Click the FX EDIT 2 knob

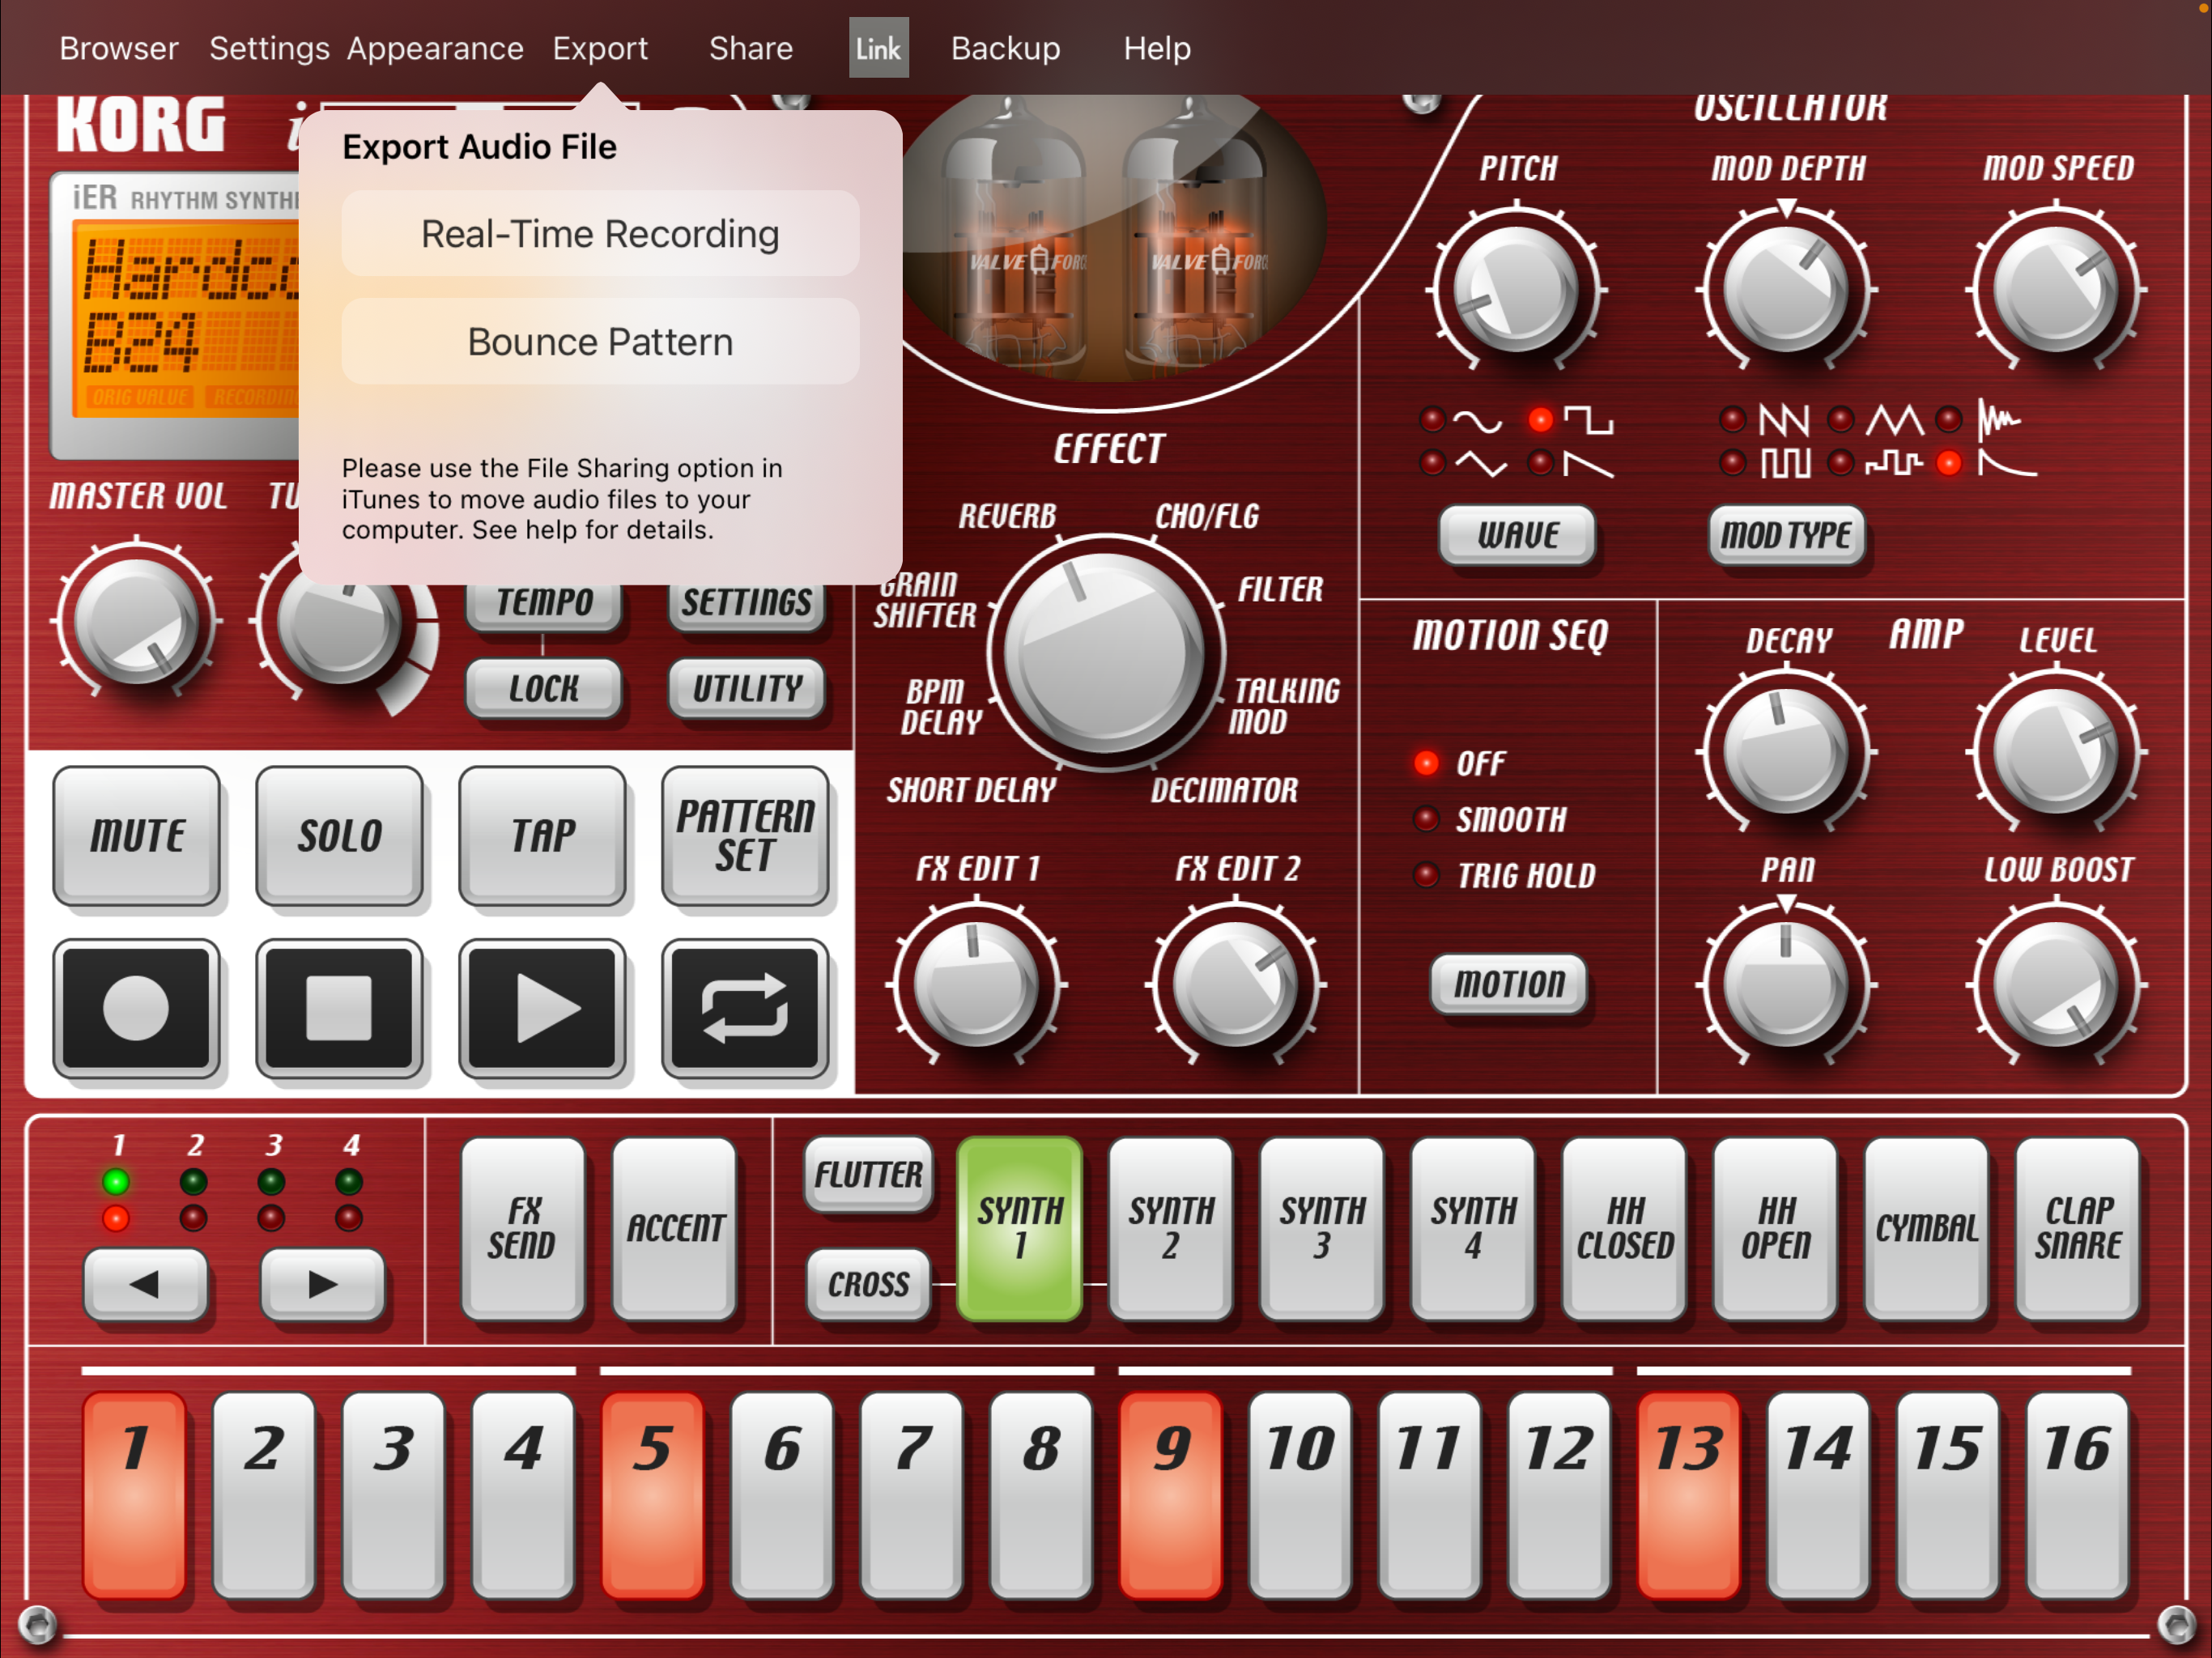(x=1235, y=985)
